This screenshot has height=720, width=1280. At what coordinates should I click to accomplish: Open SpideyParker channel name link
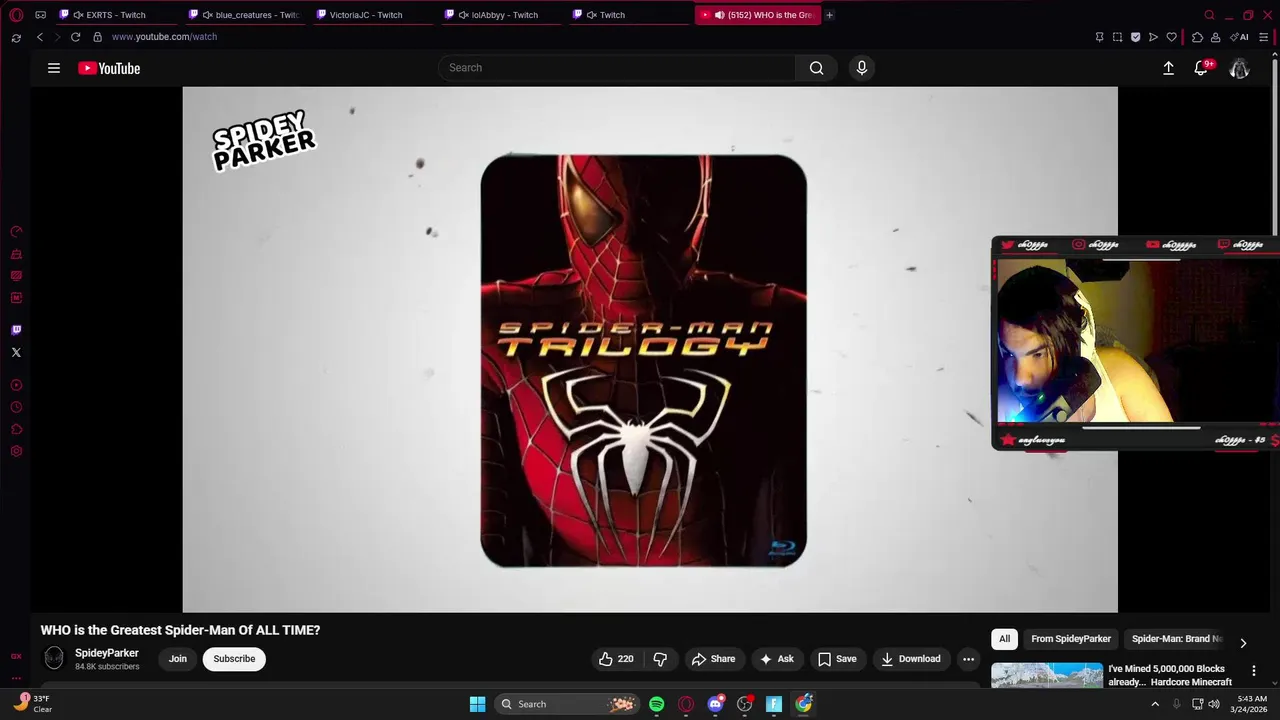[x=107, y=653]
